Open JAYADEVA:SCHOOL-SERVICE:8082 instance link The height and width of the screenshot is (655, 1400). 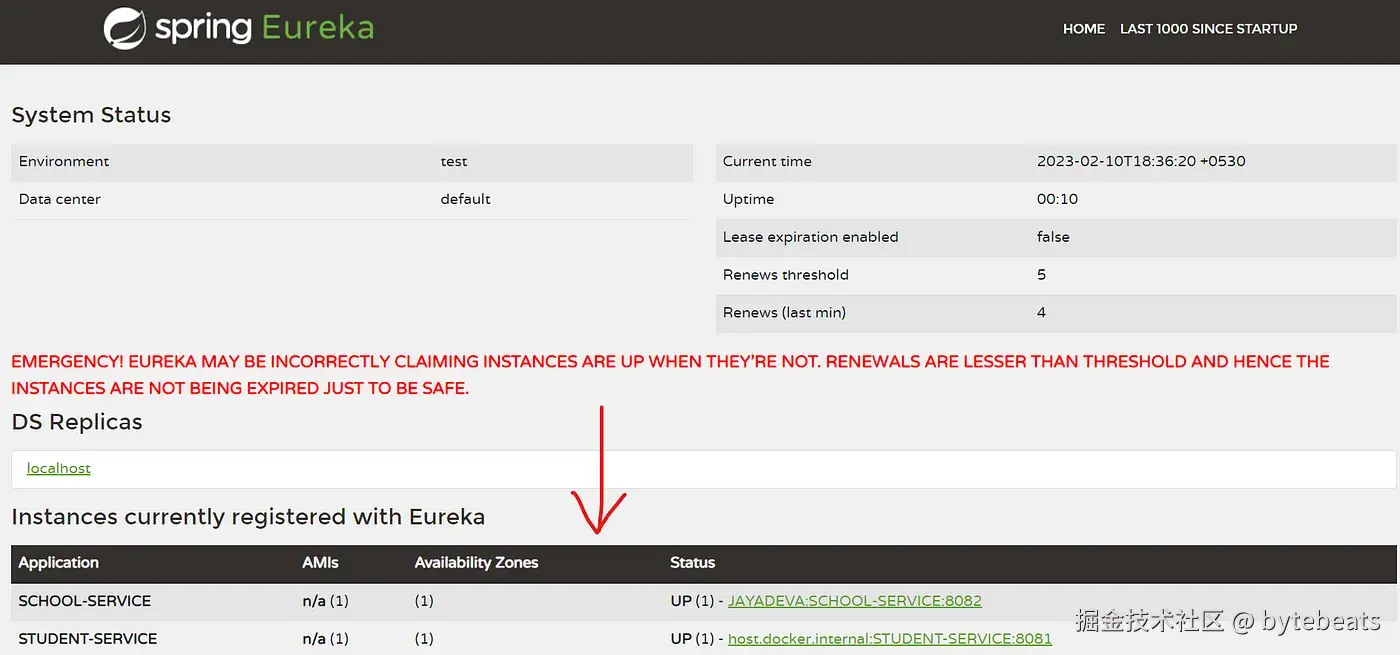point(855,601)
